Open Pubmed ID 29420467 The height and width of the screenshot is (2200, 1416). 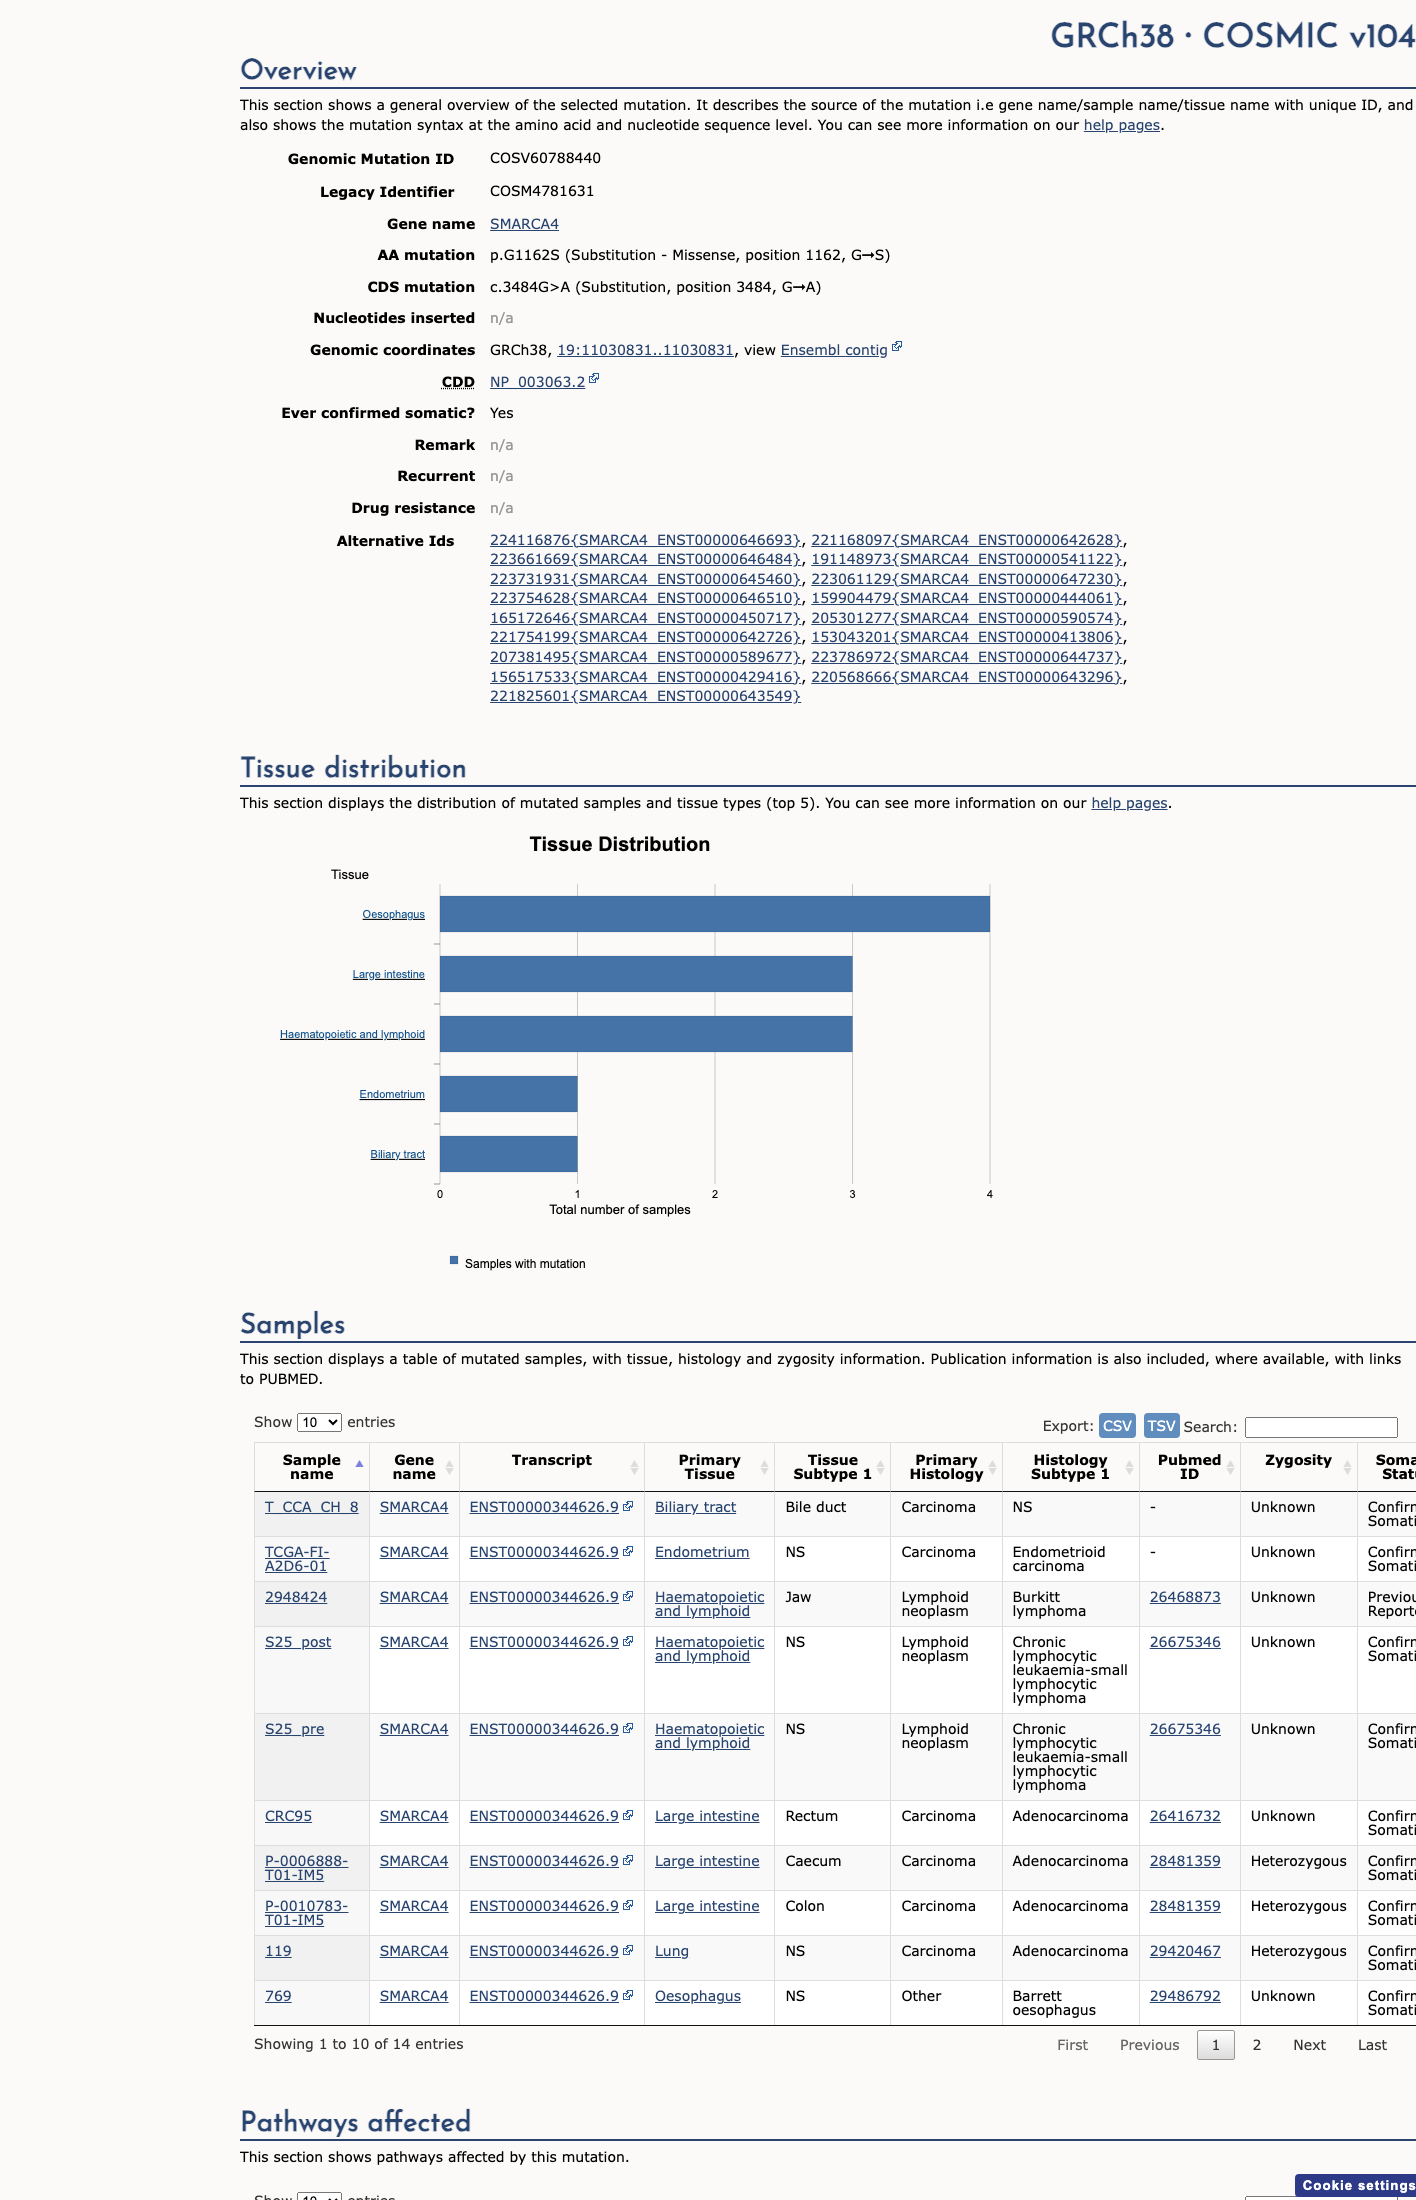pos(1185,1951)
